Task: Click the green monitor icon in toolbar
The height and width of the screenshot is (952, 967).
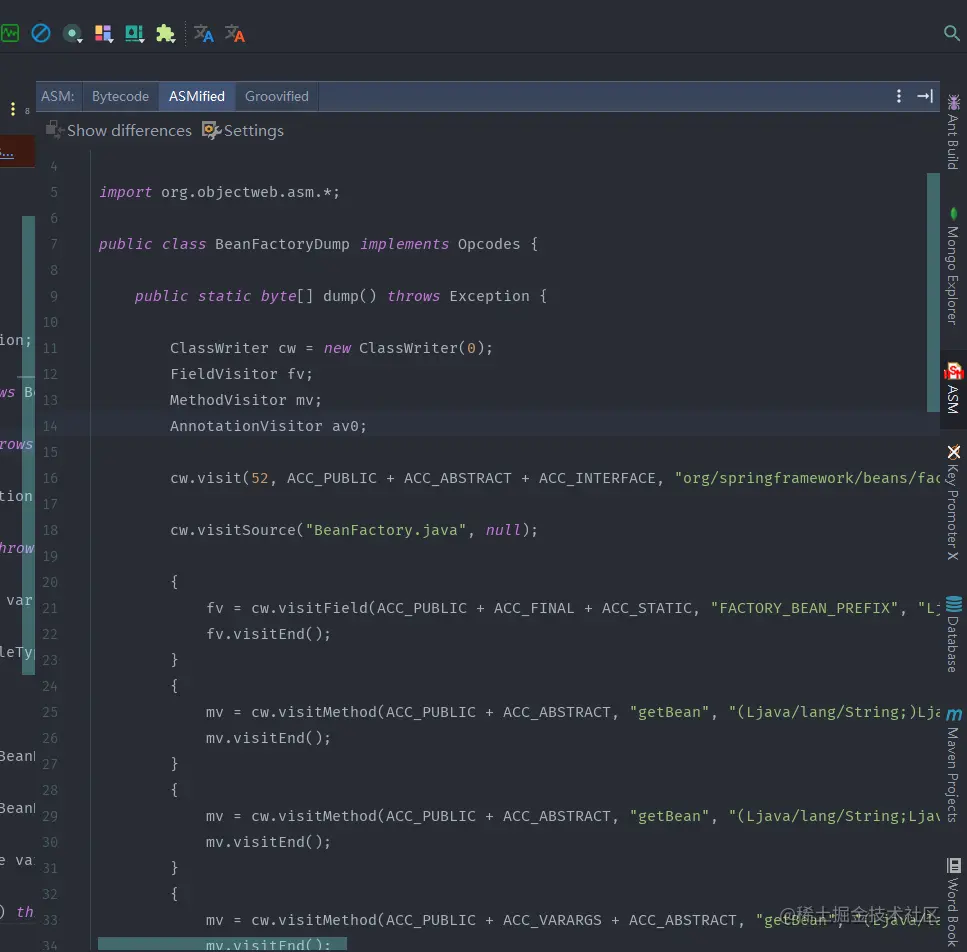Action: [9, 33]
